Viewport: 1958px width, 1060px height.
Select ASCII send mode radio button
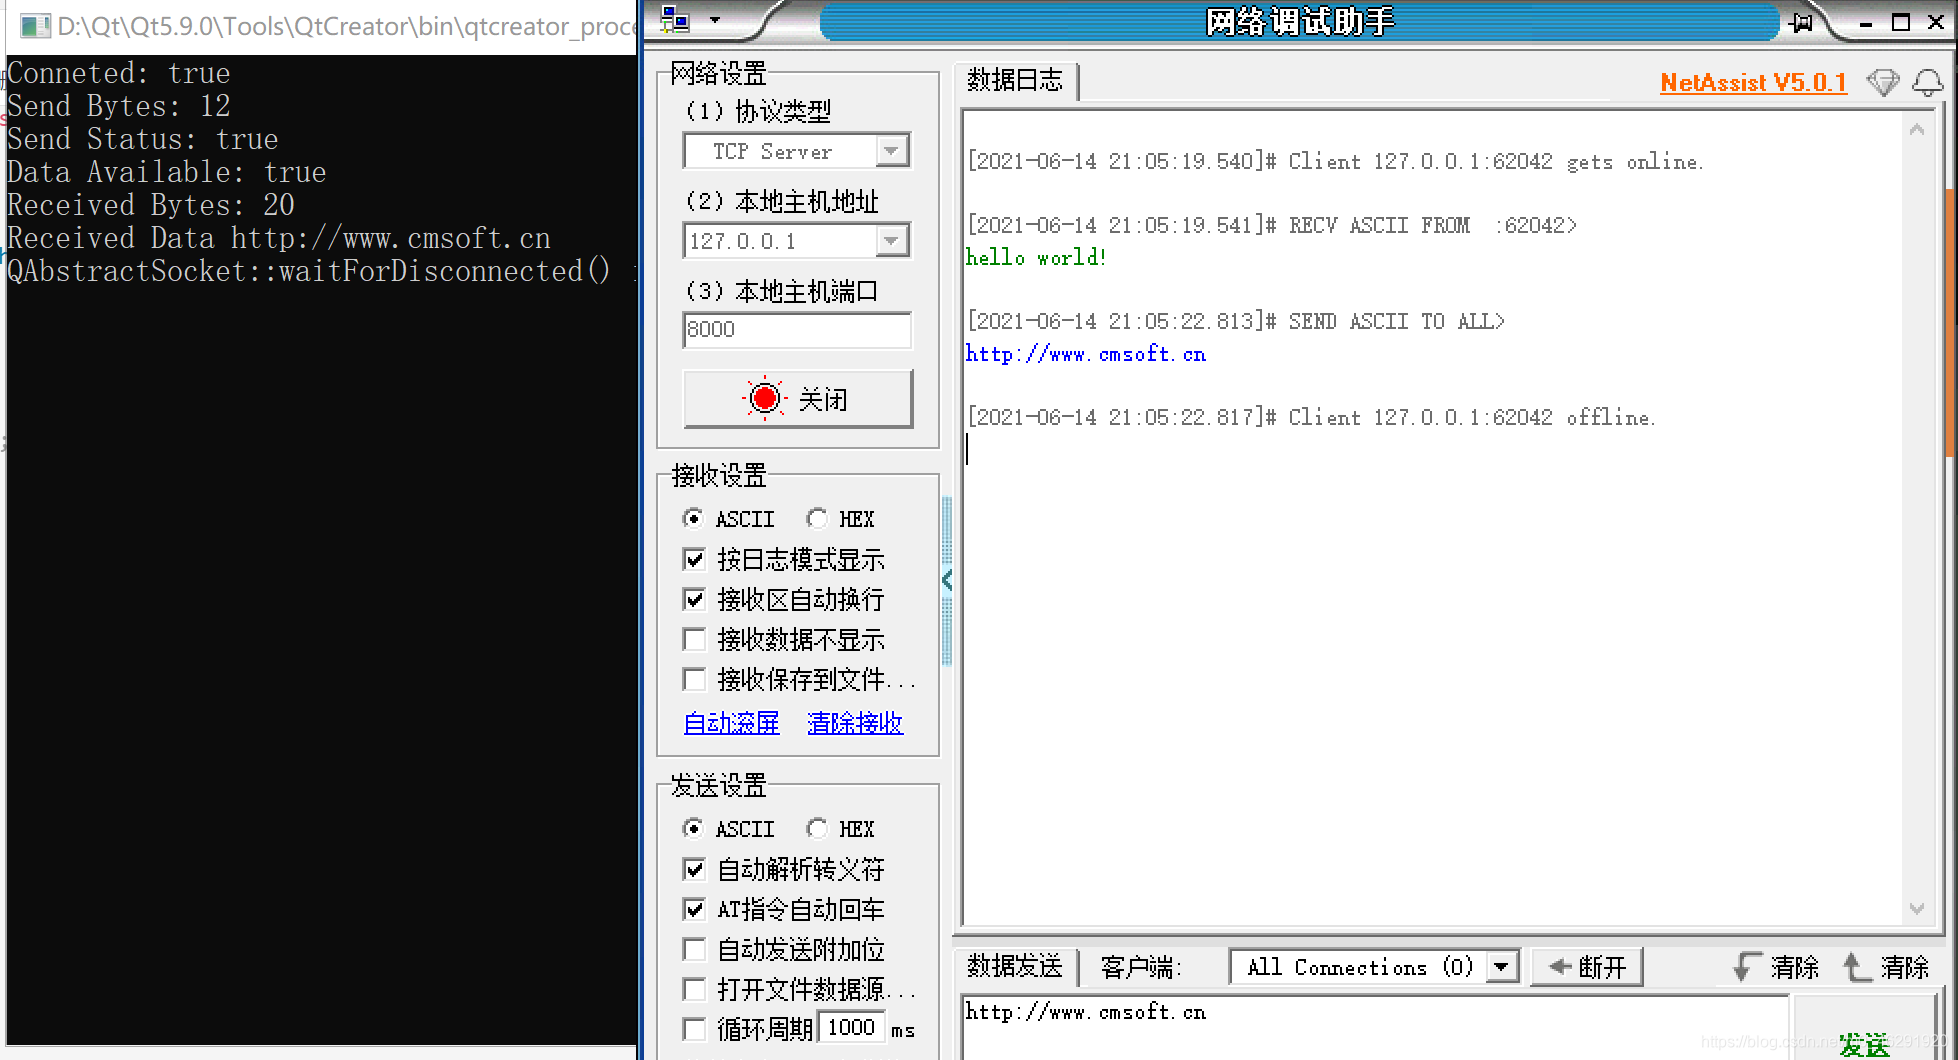[x=692, y=828]
